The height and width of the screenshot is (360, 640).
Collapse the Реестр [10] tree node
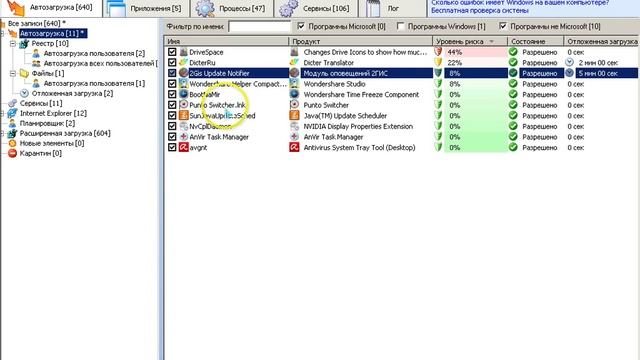pyautogui.click(x=13, y=43)
